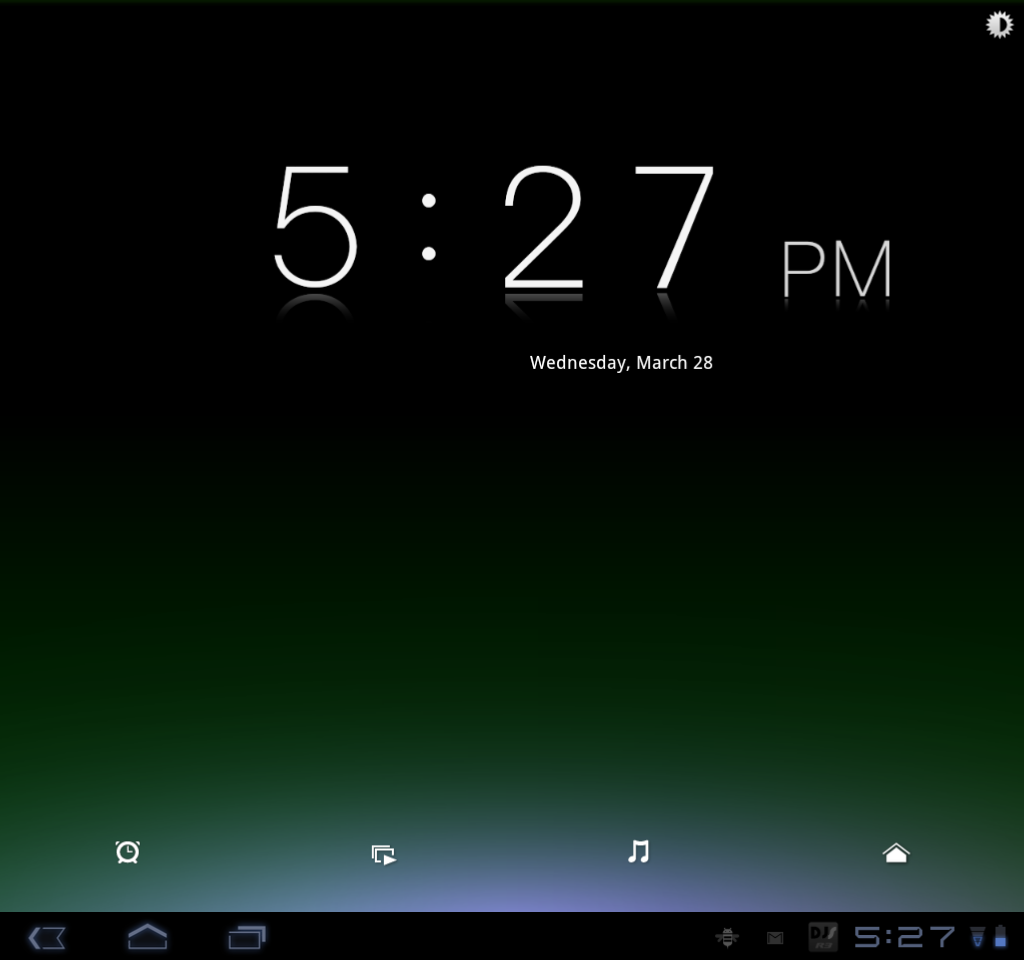1024x960 pixels.
Task: Select the date Wednesday, March 28
Action: pos(621,362)
